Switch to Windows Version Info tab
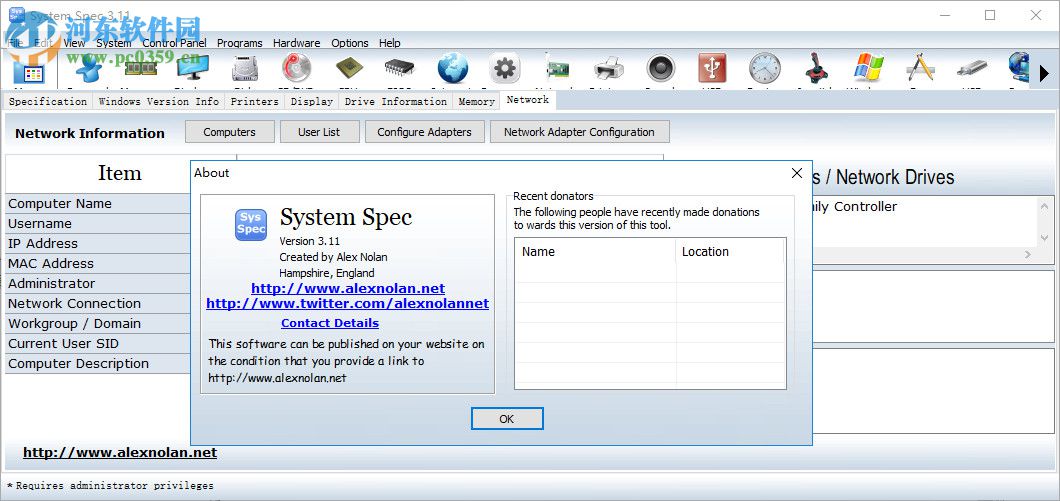Screen dimensions: 1060x501 (159, 101)
